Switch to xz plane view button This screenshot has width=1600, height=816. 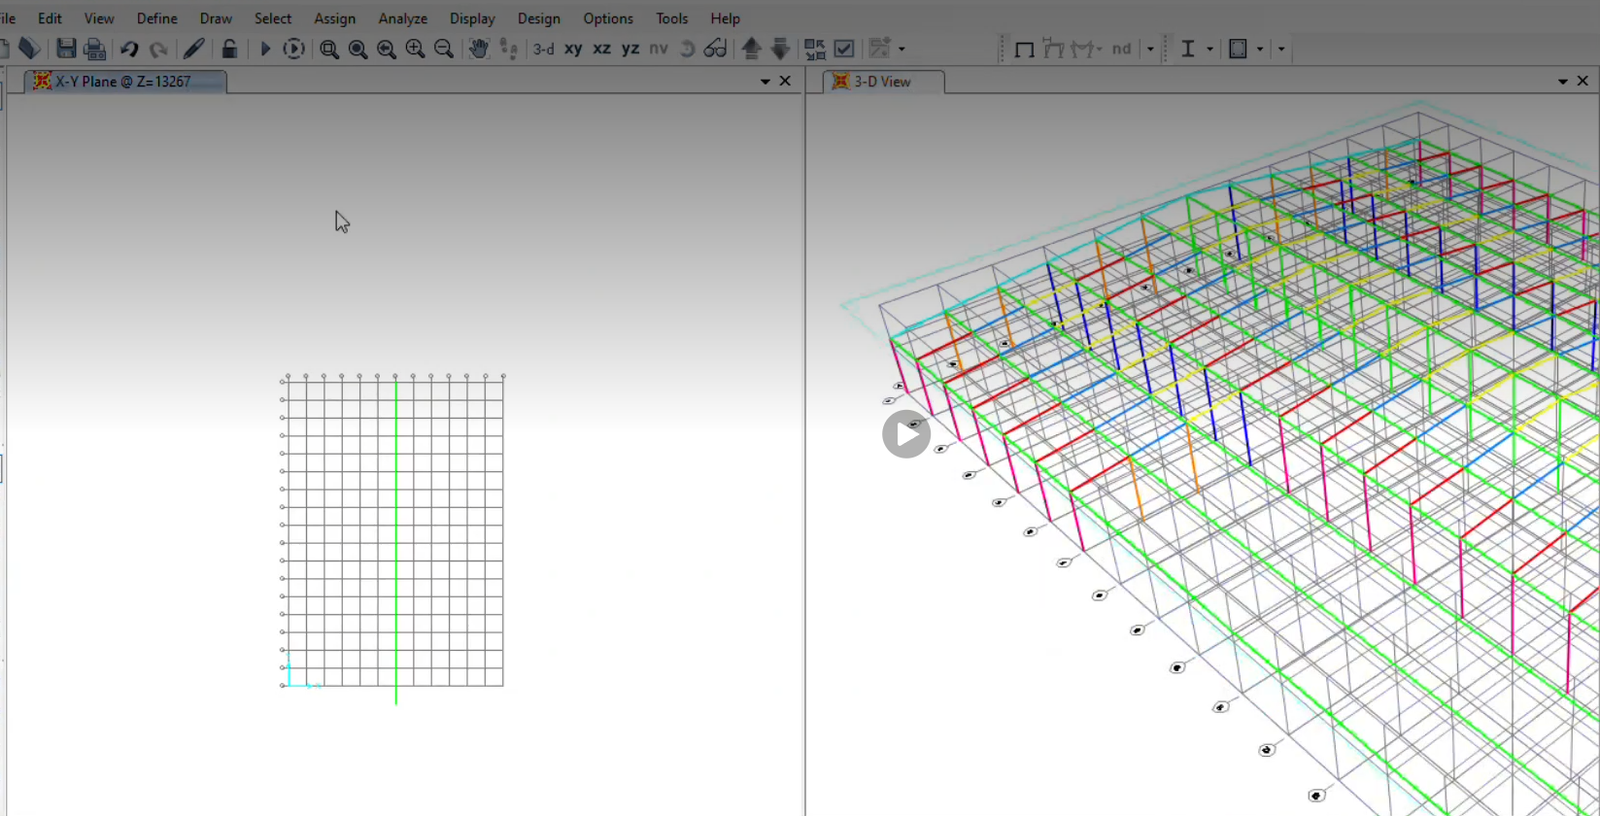tap(602, 48)
